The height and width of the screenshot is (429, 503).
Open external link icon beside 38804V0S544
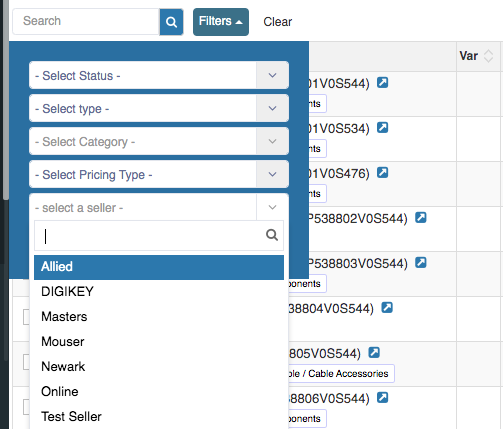click(387, 307)
